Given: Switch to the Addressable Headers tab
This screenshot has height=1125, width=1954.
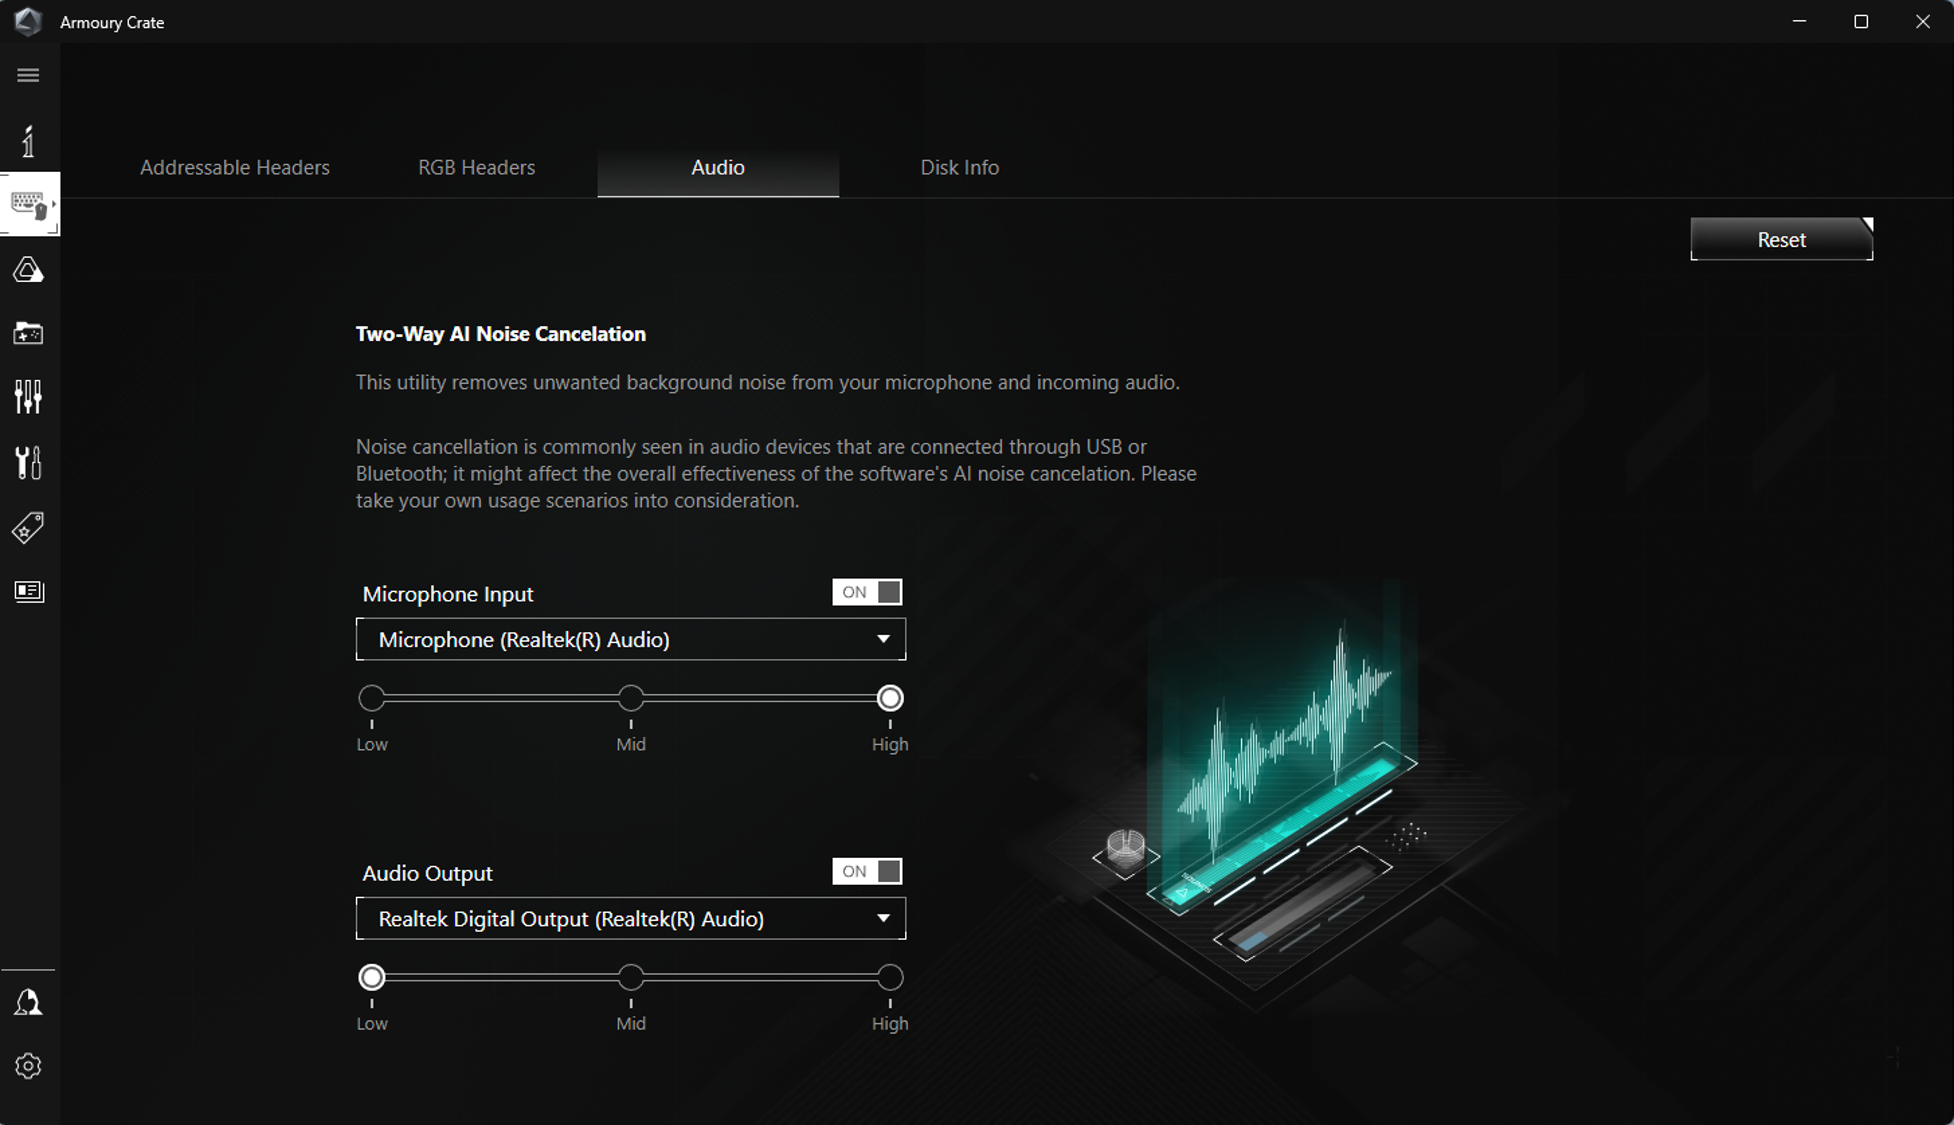Looking at the screenshot, I should (x=235, y=168).
